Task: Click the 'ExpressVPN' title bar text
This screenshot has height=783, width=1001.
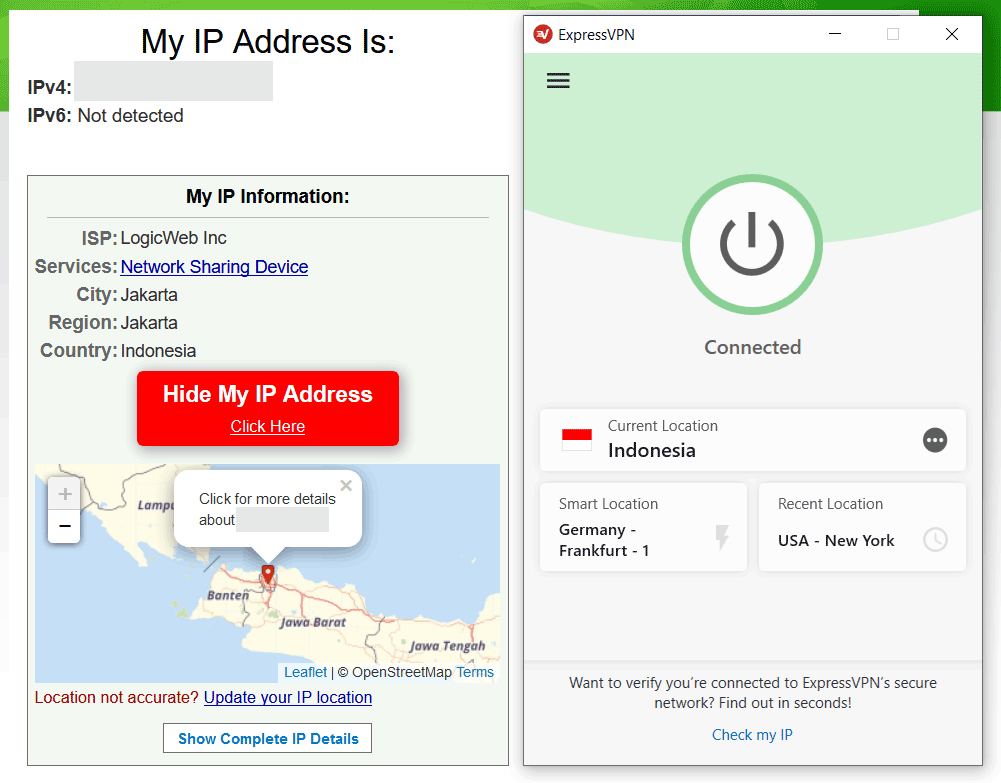Action: tap(596, 34)
